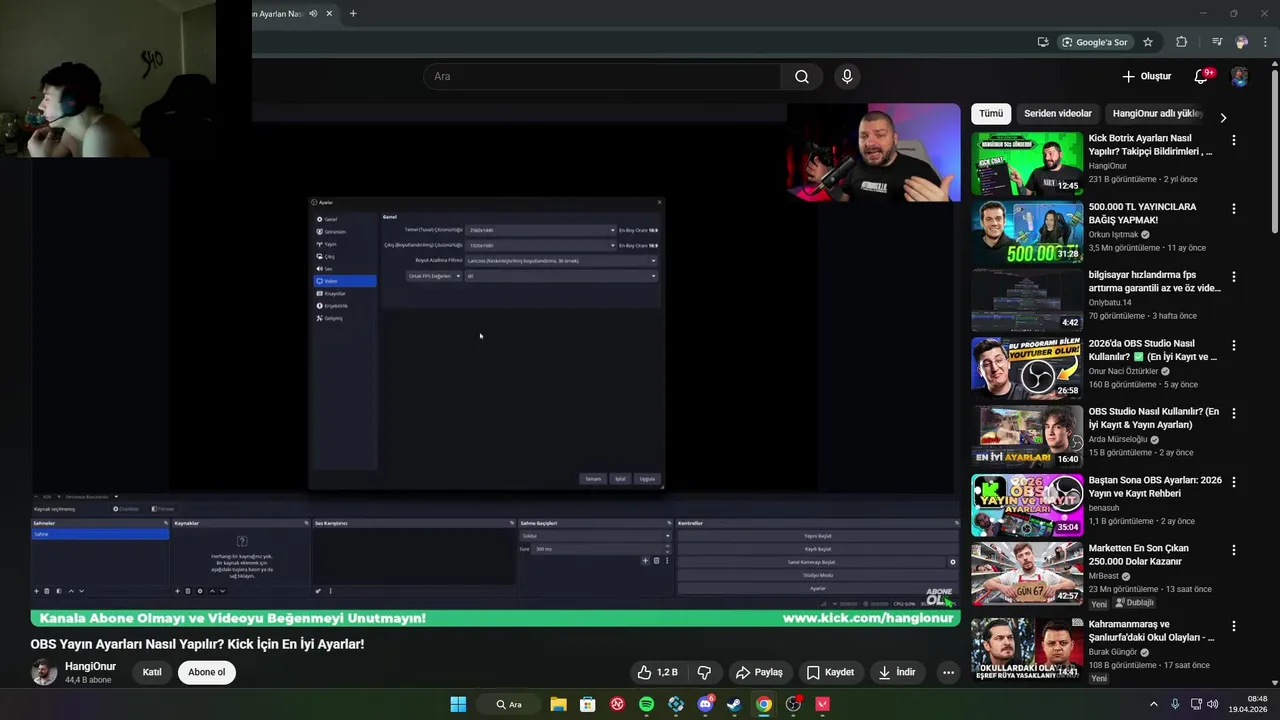Viewport: 1280px width, 720px height.
Task: Open OBS Studio from the taskbar
Action: [793, 704]
